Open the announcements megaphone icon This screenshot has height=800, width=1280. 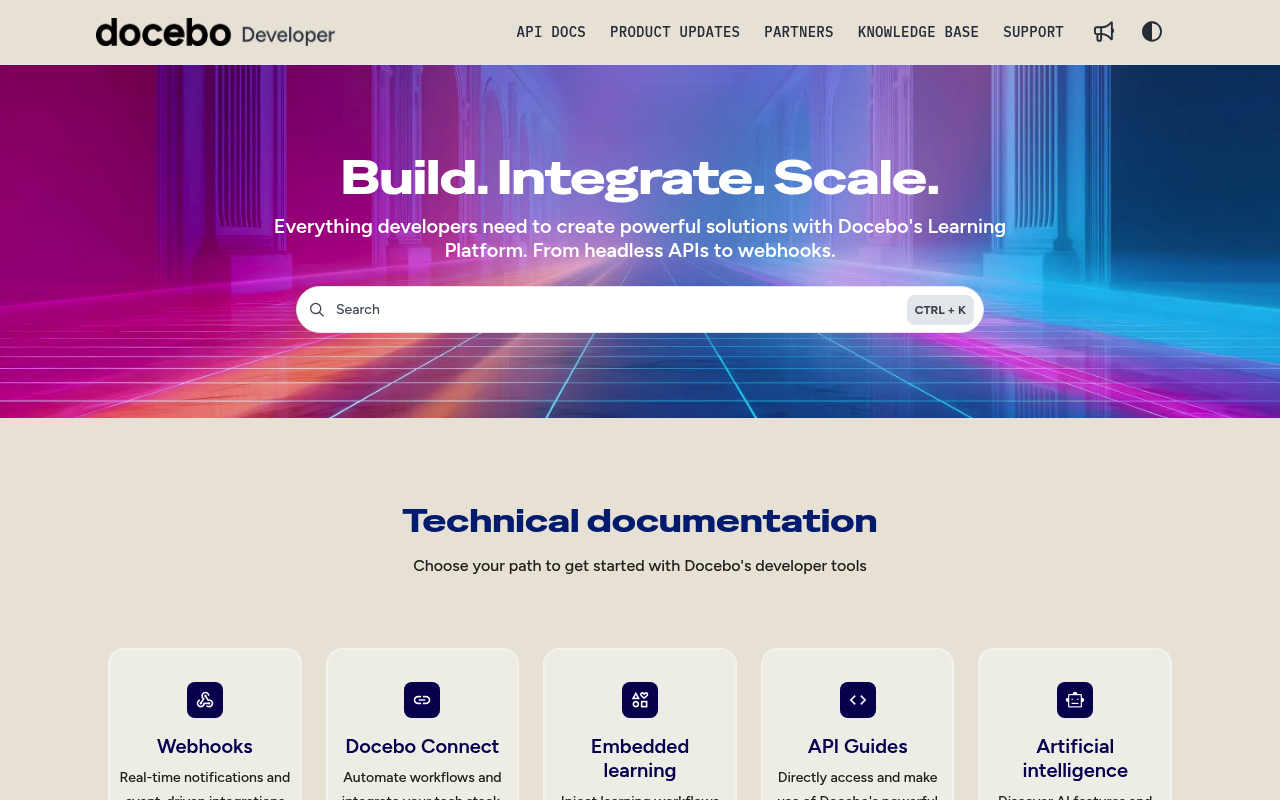point(1104,32)
